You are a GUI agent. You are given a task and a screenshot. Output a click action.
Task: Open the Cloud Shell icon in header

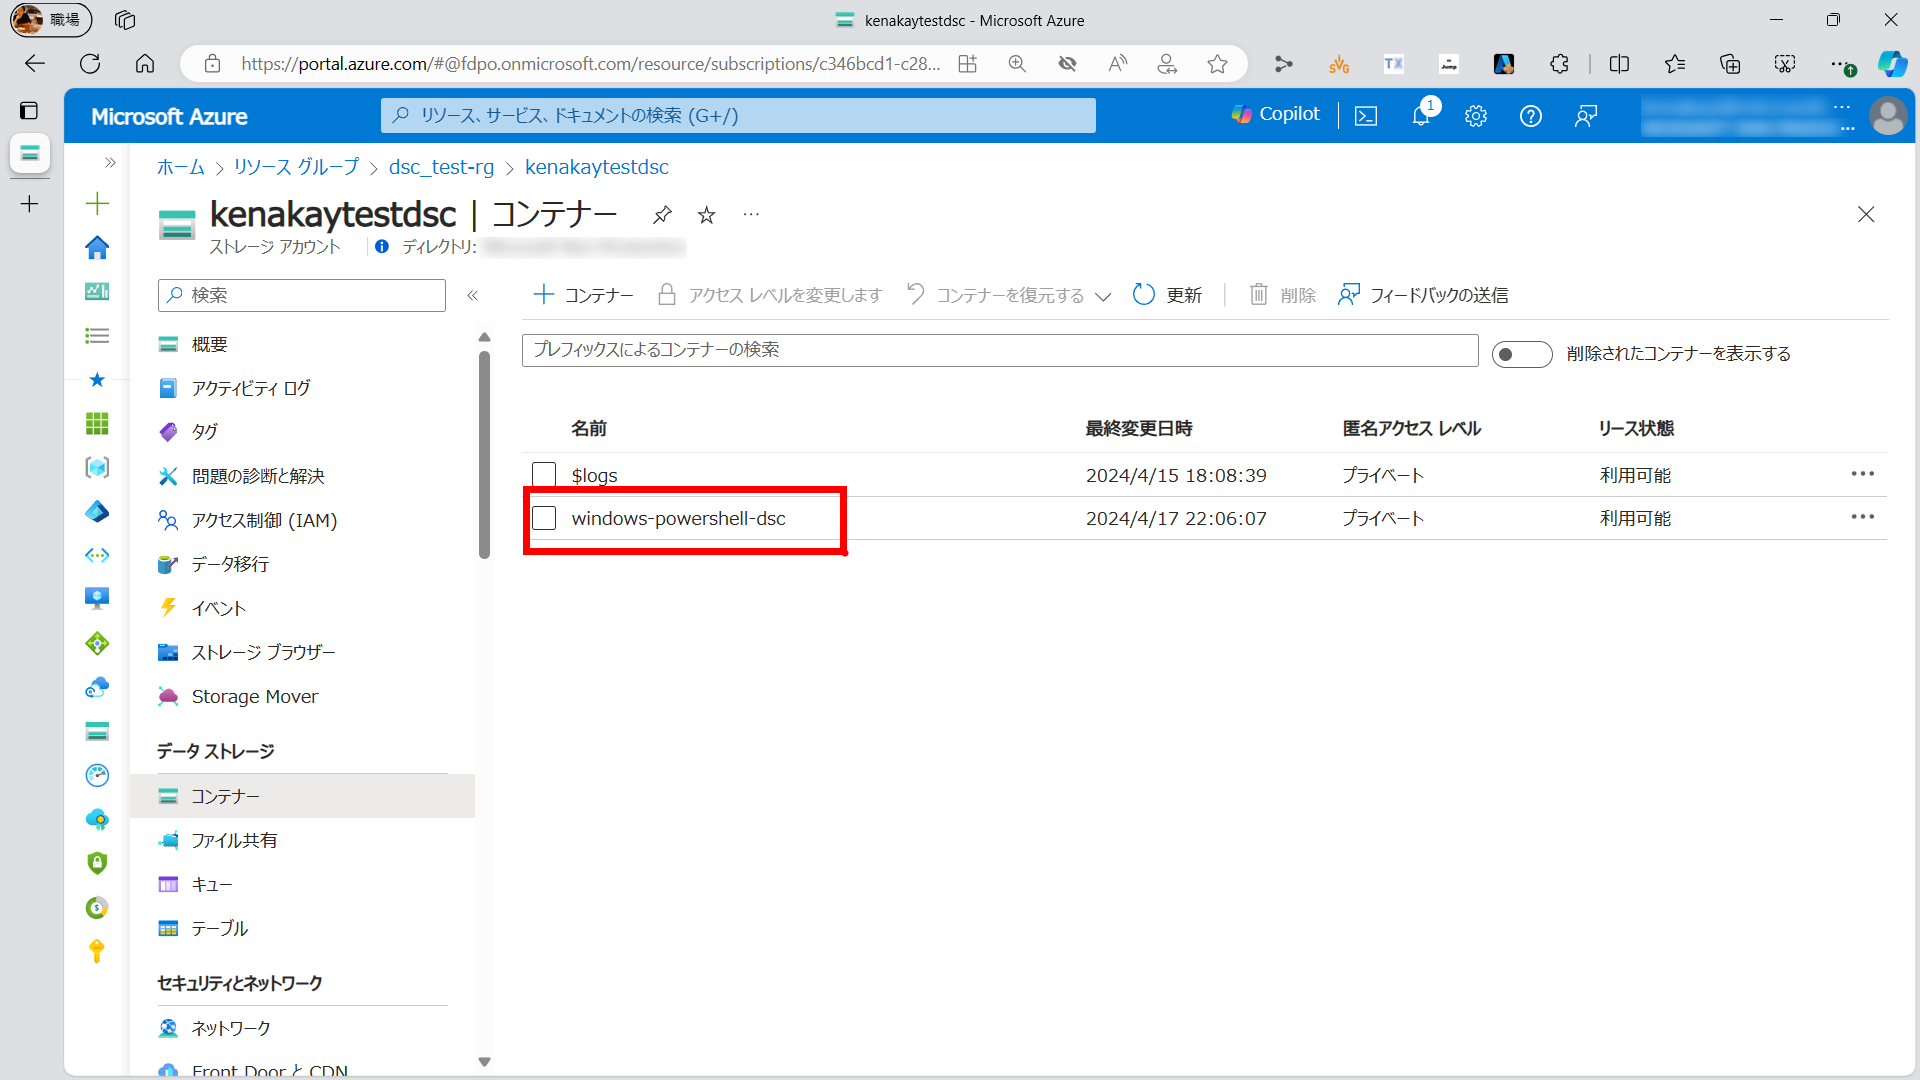click(1366, 116)
